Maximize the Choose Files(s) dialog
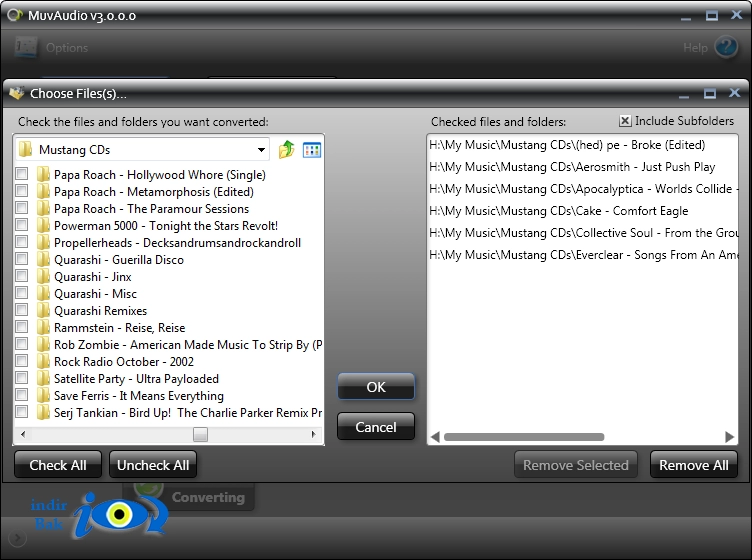Image resolution: width=752 pixels, height=560 pixels. click(709, 93)
